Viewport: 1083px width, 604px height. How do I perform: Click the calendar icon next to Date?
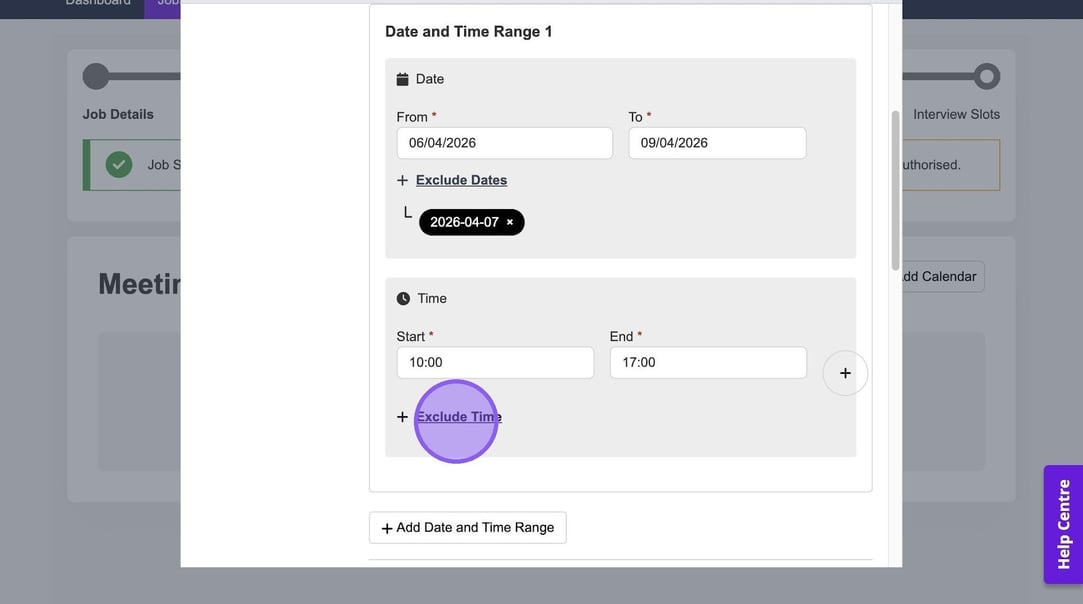click(402, 79)
